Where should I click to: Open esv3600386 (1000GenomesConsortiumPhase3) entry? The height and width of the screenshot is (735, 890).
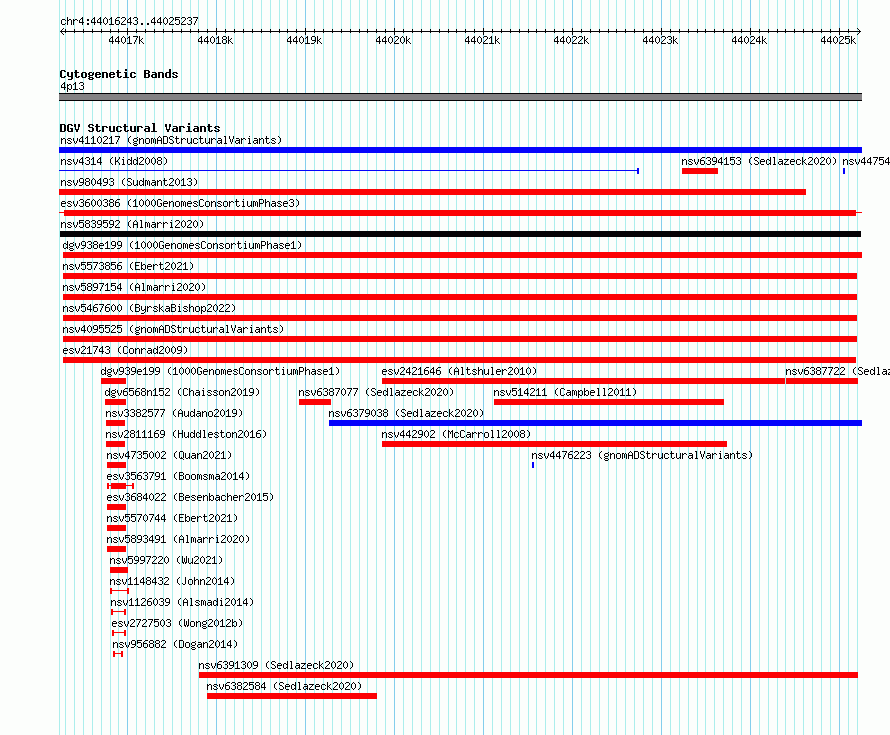(180, 203)
